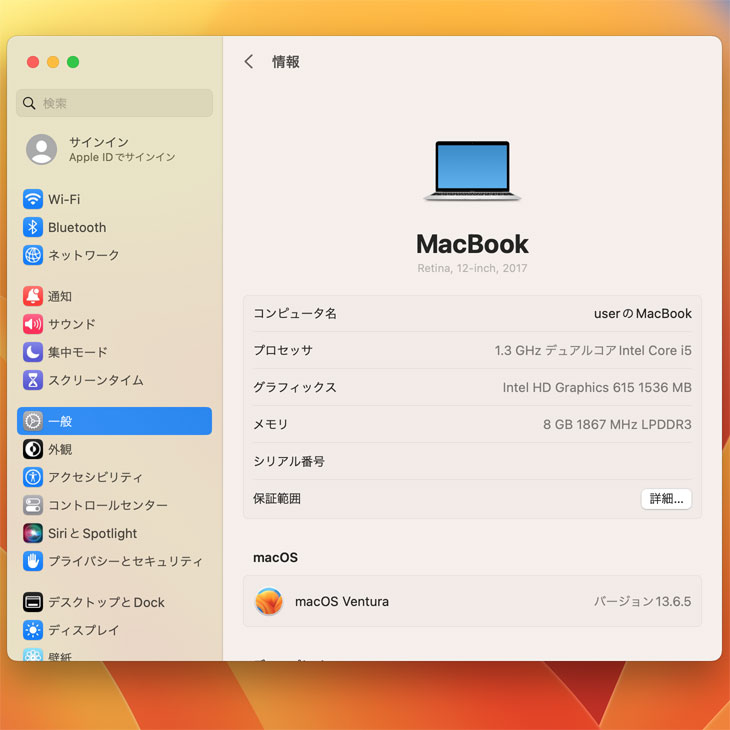Select the アクセシビリティ icon
The width and height of the screenshot is (730, 730).
pos(33,477)
